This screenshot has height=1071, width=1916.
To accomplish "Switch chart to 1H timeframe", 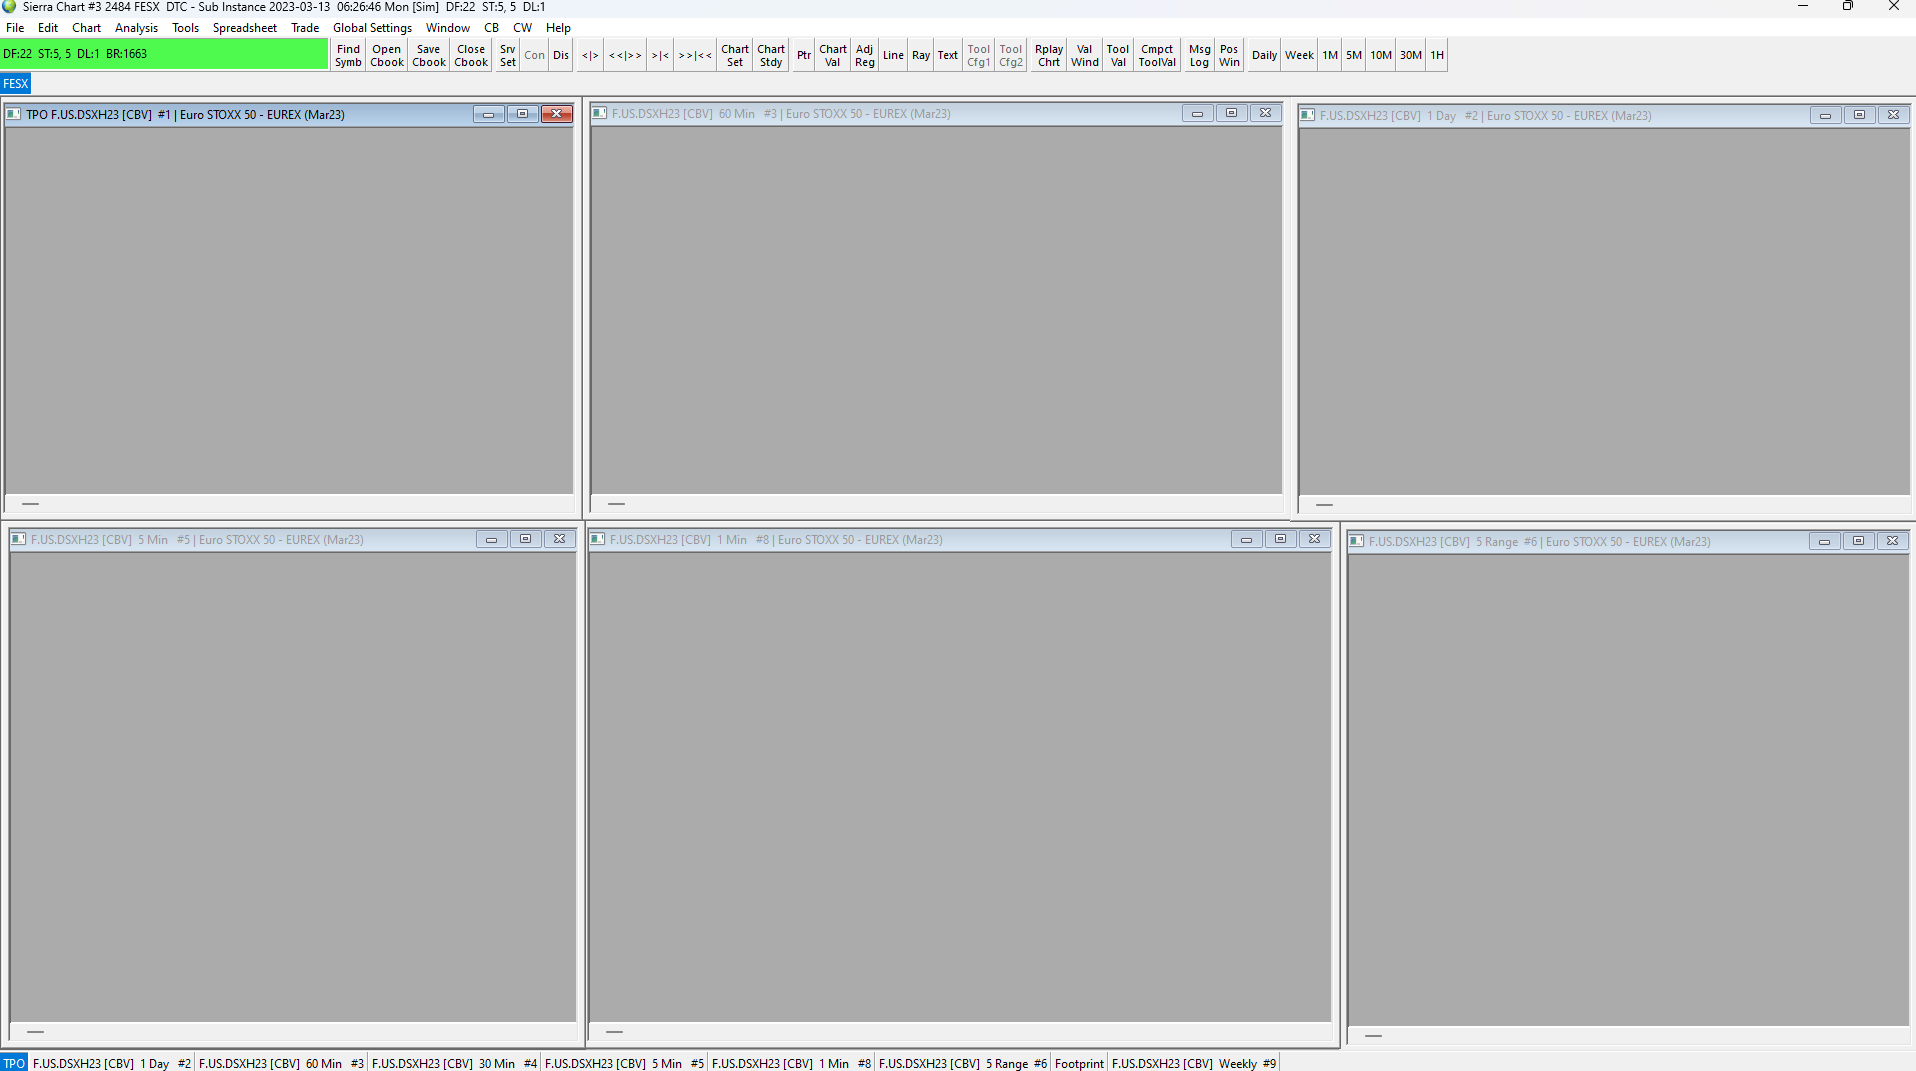I will tap(1437, 55).
